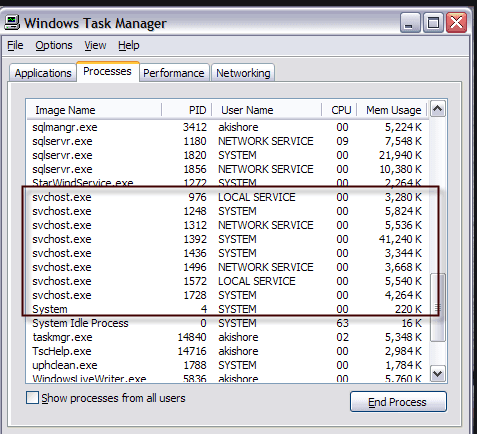Select svchost.exe with PID 1248
Screen dimensions: 477x434
pos(227,211)
